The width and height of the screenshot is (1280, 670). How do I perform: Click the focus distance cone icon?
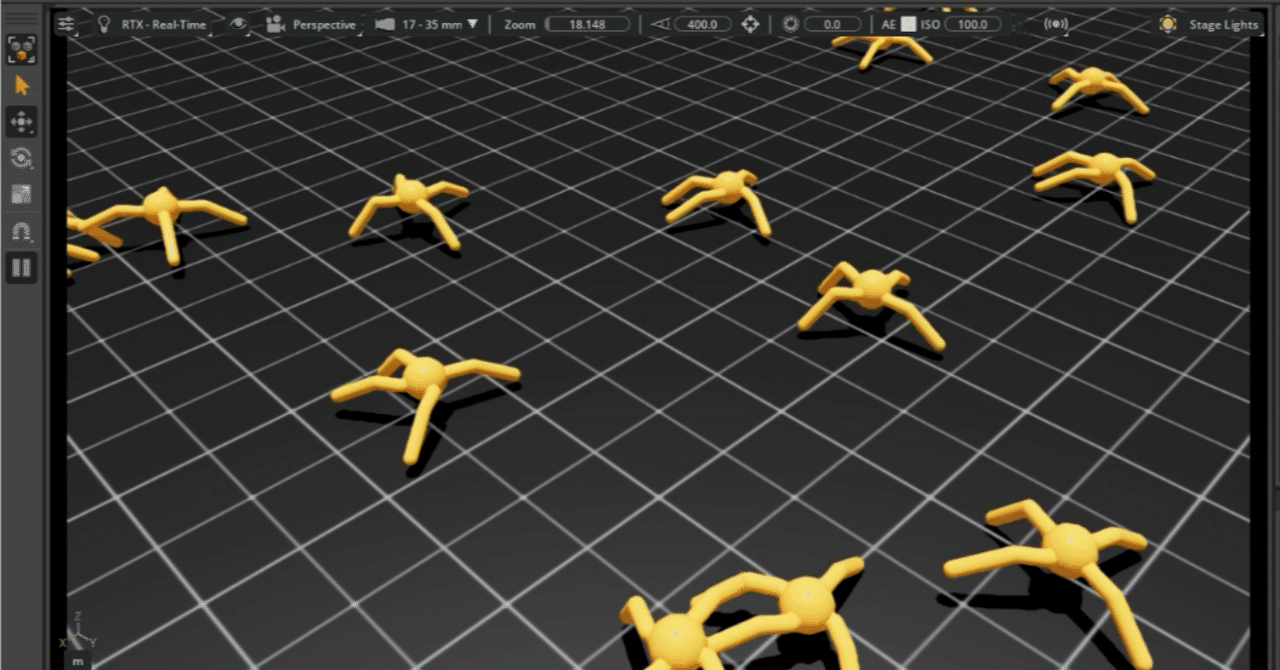tap(660, 24)
